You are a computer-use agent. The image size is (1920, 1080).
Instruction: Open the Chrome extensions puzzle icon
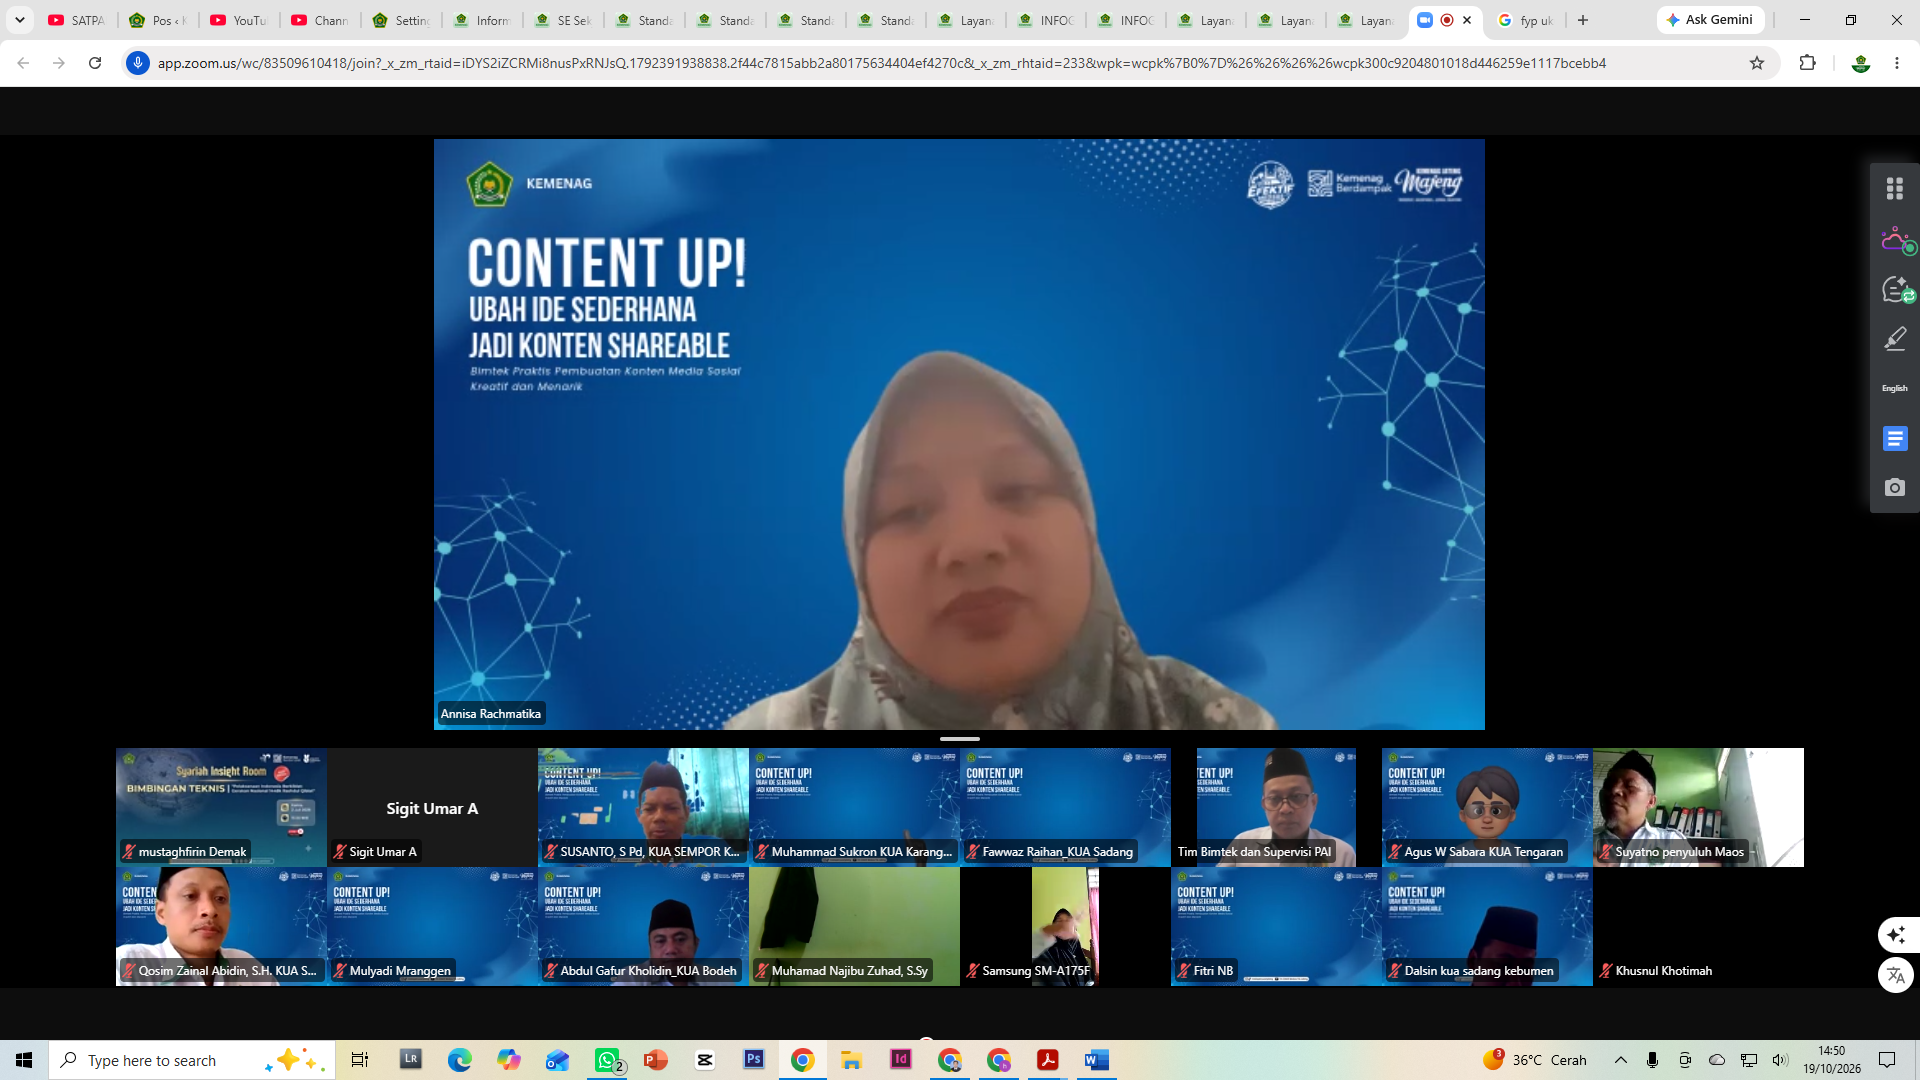click(1807, 63)
